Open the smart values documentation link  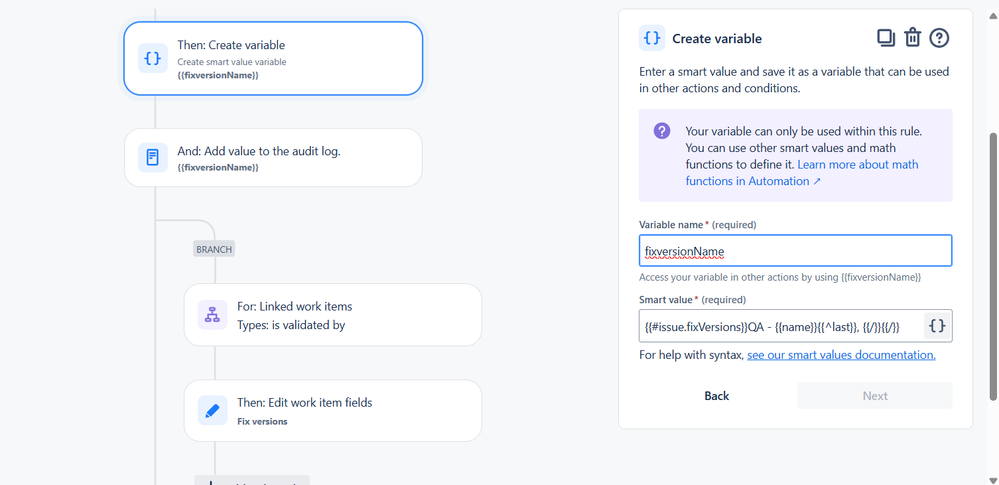pos(841,355)
